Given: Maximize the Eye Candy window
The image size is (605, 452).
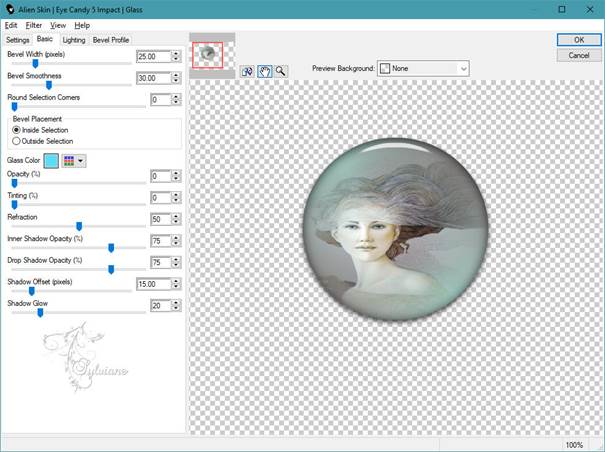Looking at the screenshot, I should tap(562, 9).
